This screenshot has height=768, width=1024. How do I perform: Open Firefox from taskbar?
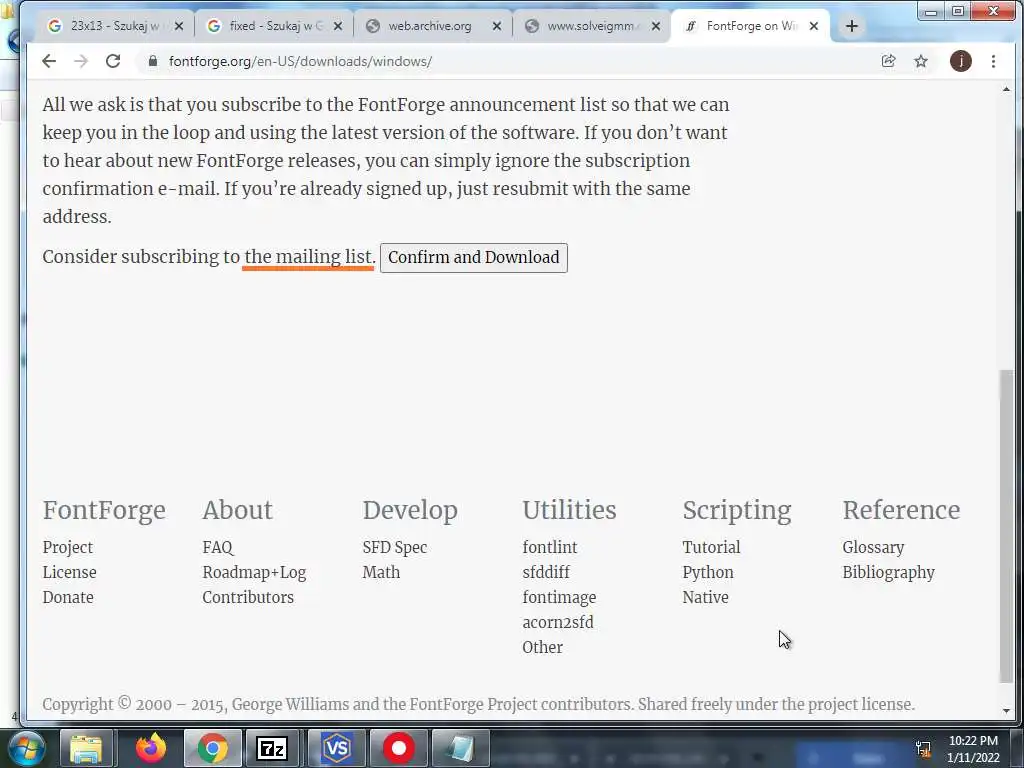coord(151,748)
